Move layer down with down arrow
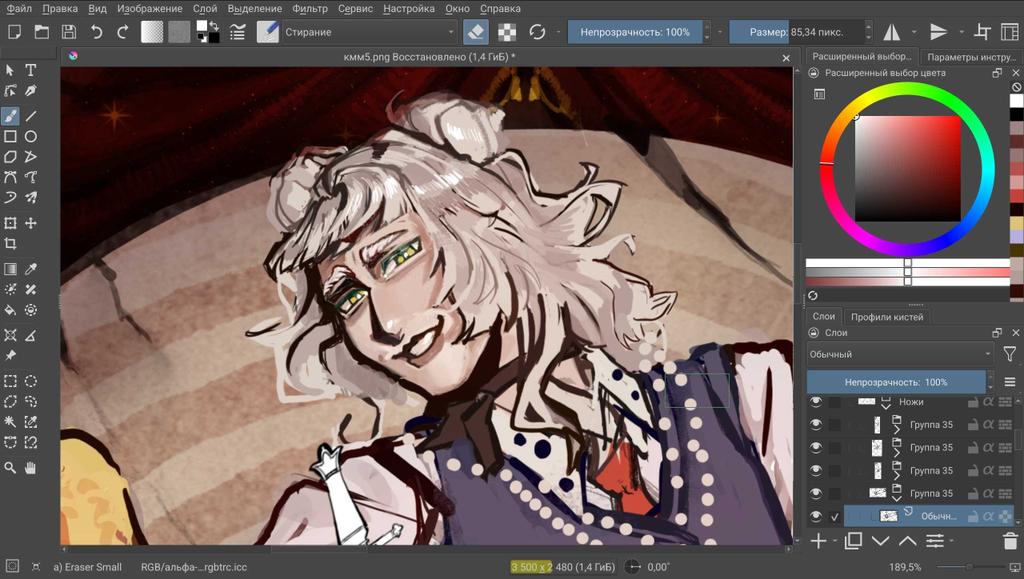1024x579 pixels. (x=880, y=541)
